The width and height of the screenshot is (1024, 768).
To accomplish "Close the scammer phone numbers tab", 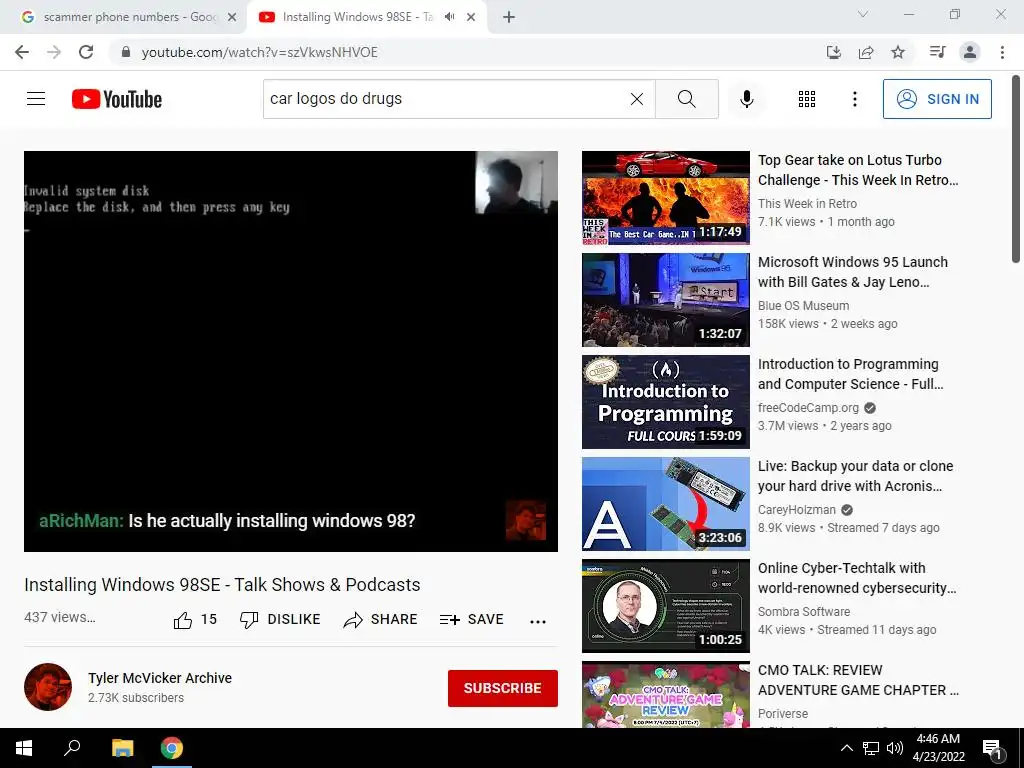I will [x=232, y=18].
